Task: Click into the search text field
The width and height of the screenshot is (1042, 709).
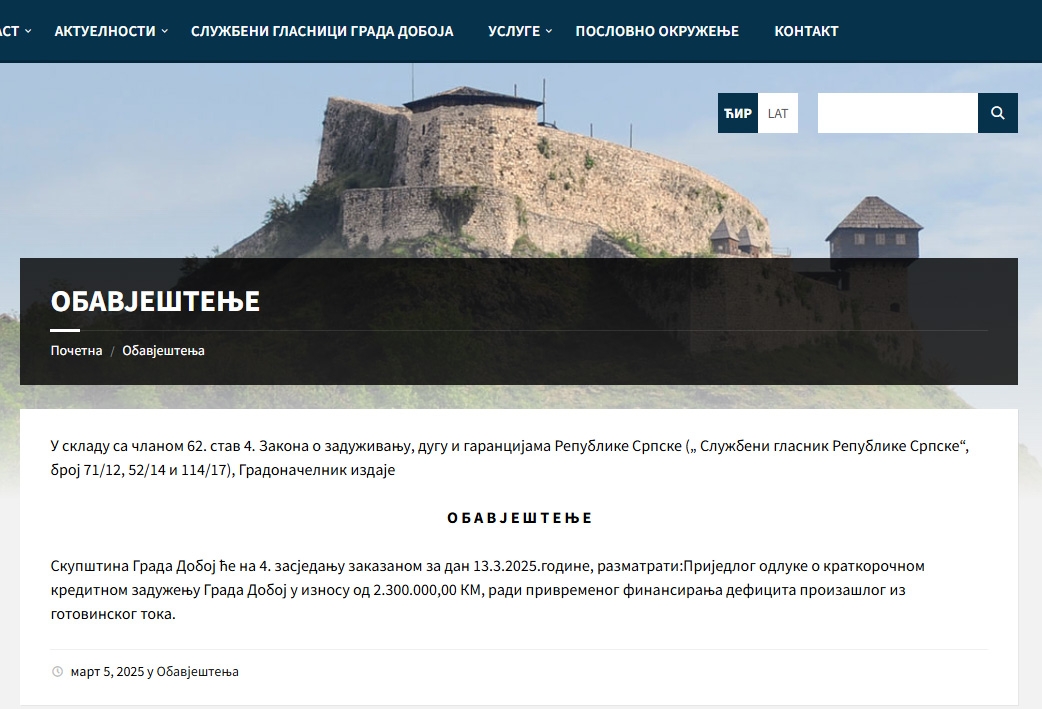Action: click(x=897, y=113)
